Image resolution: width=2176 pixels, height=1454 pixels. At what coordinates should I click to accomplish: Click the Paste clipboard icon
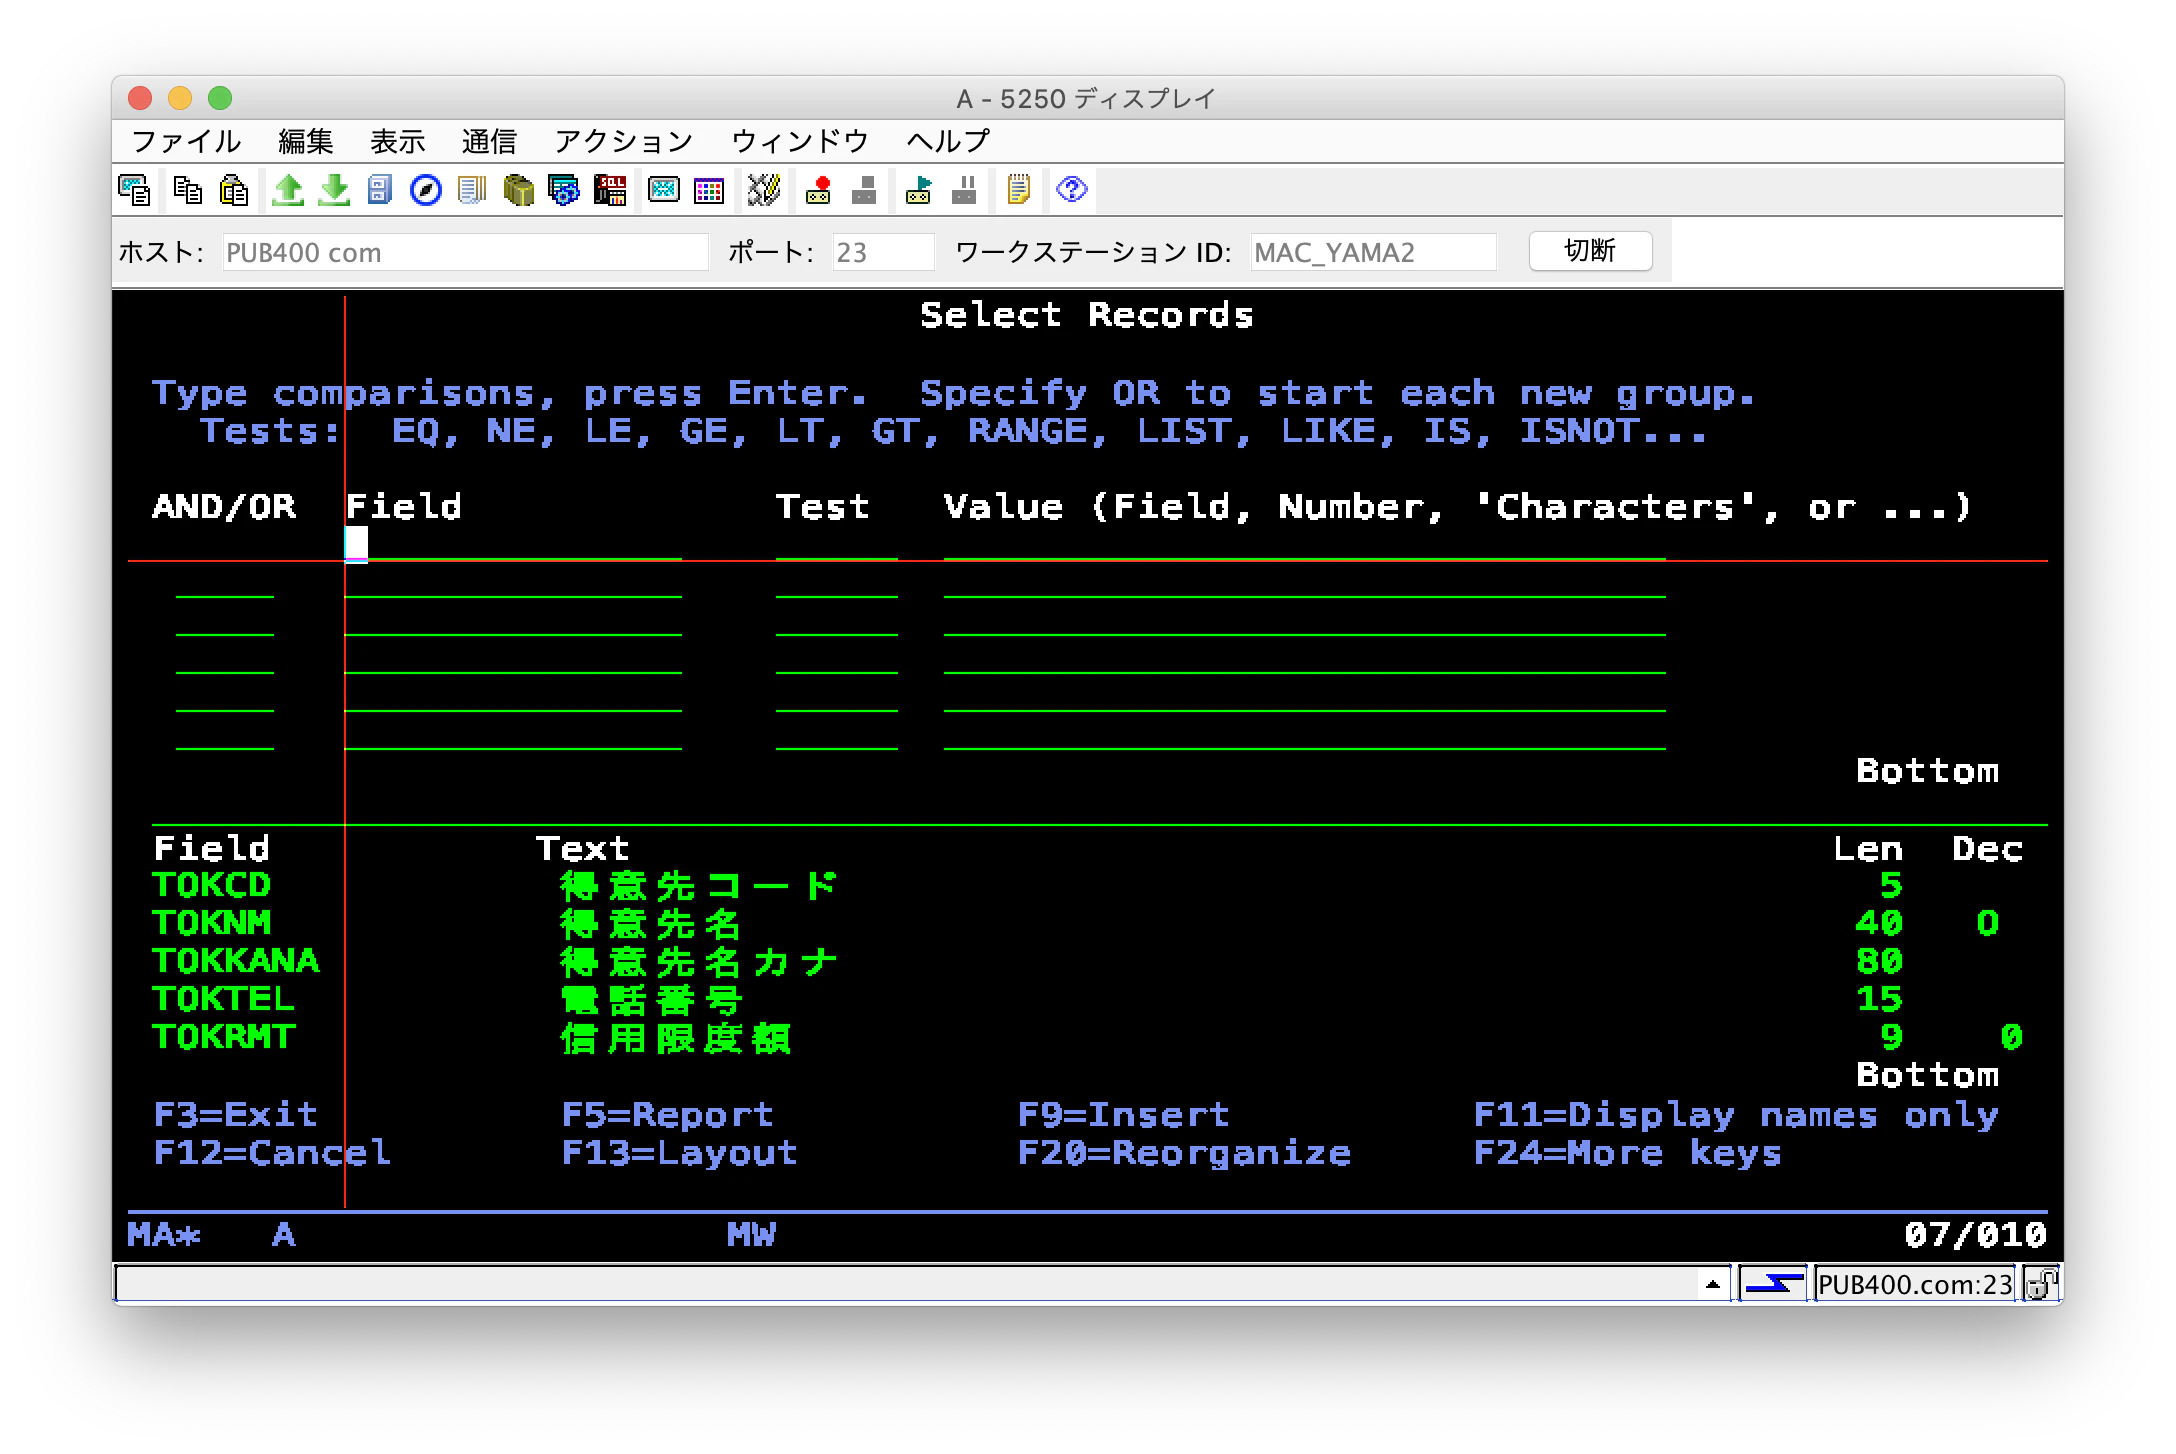(233, 190)
